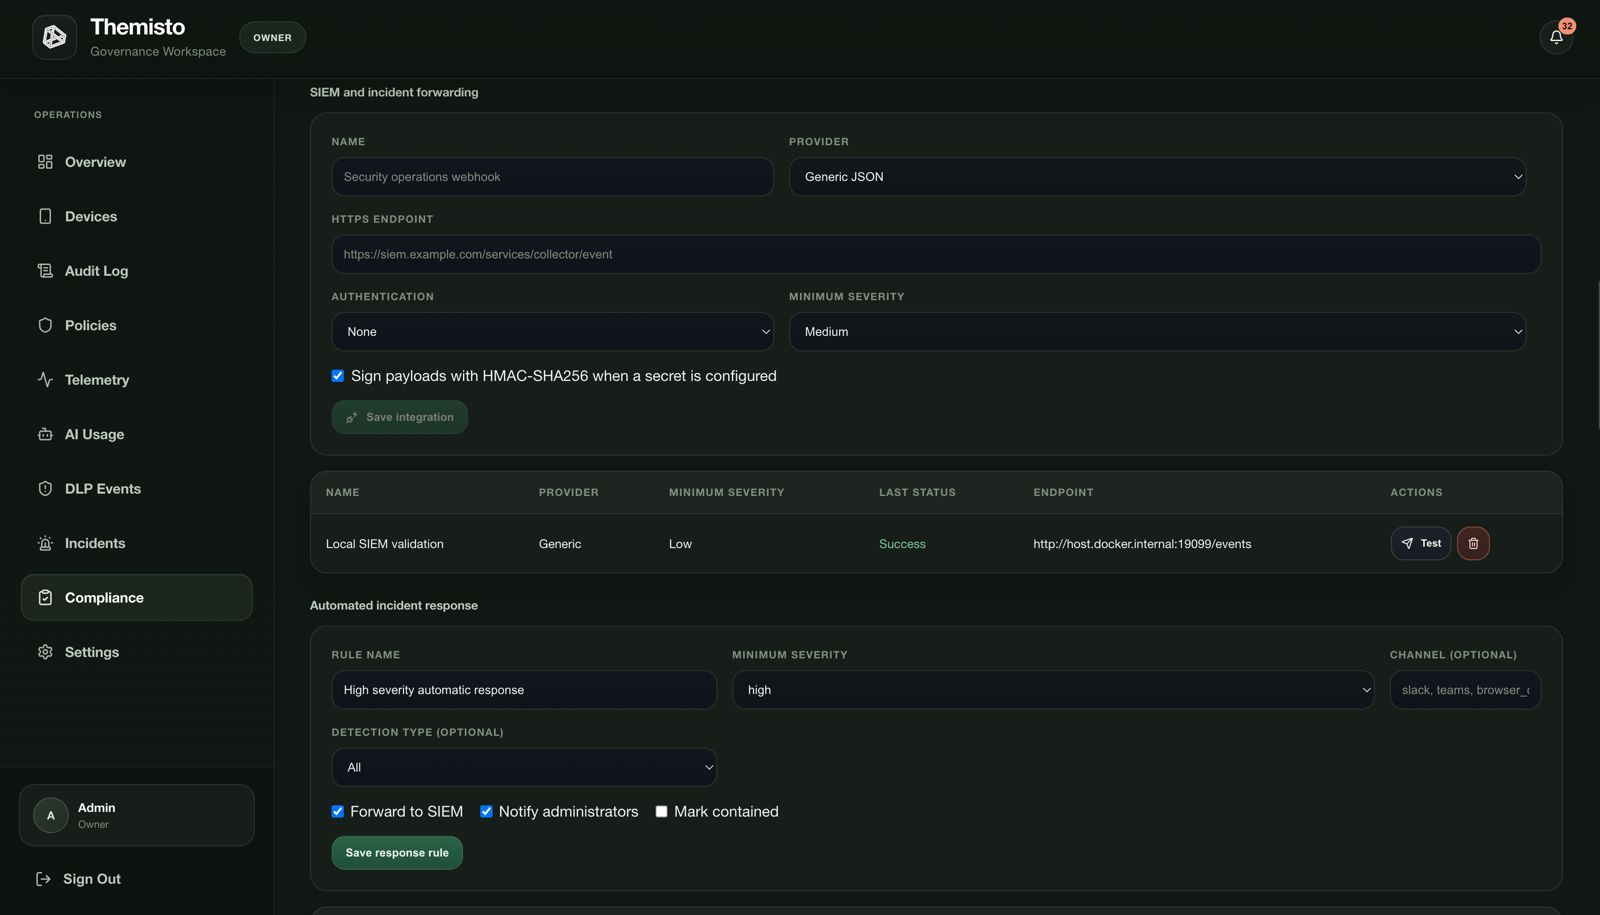Click the Sign Out arrow icon

[43, 879]
